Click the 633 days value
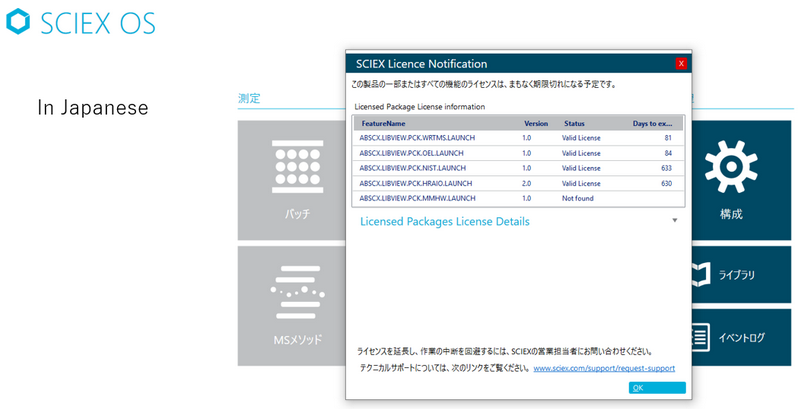Screen dimensions: 798x409 [x=666, y=168]
